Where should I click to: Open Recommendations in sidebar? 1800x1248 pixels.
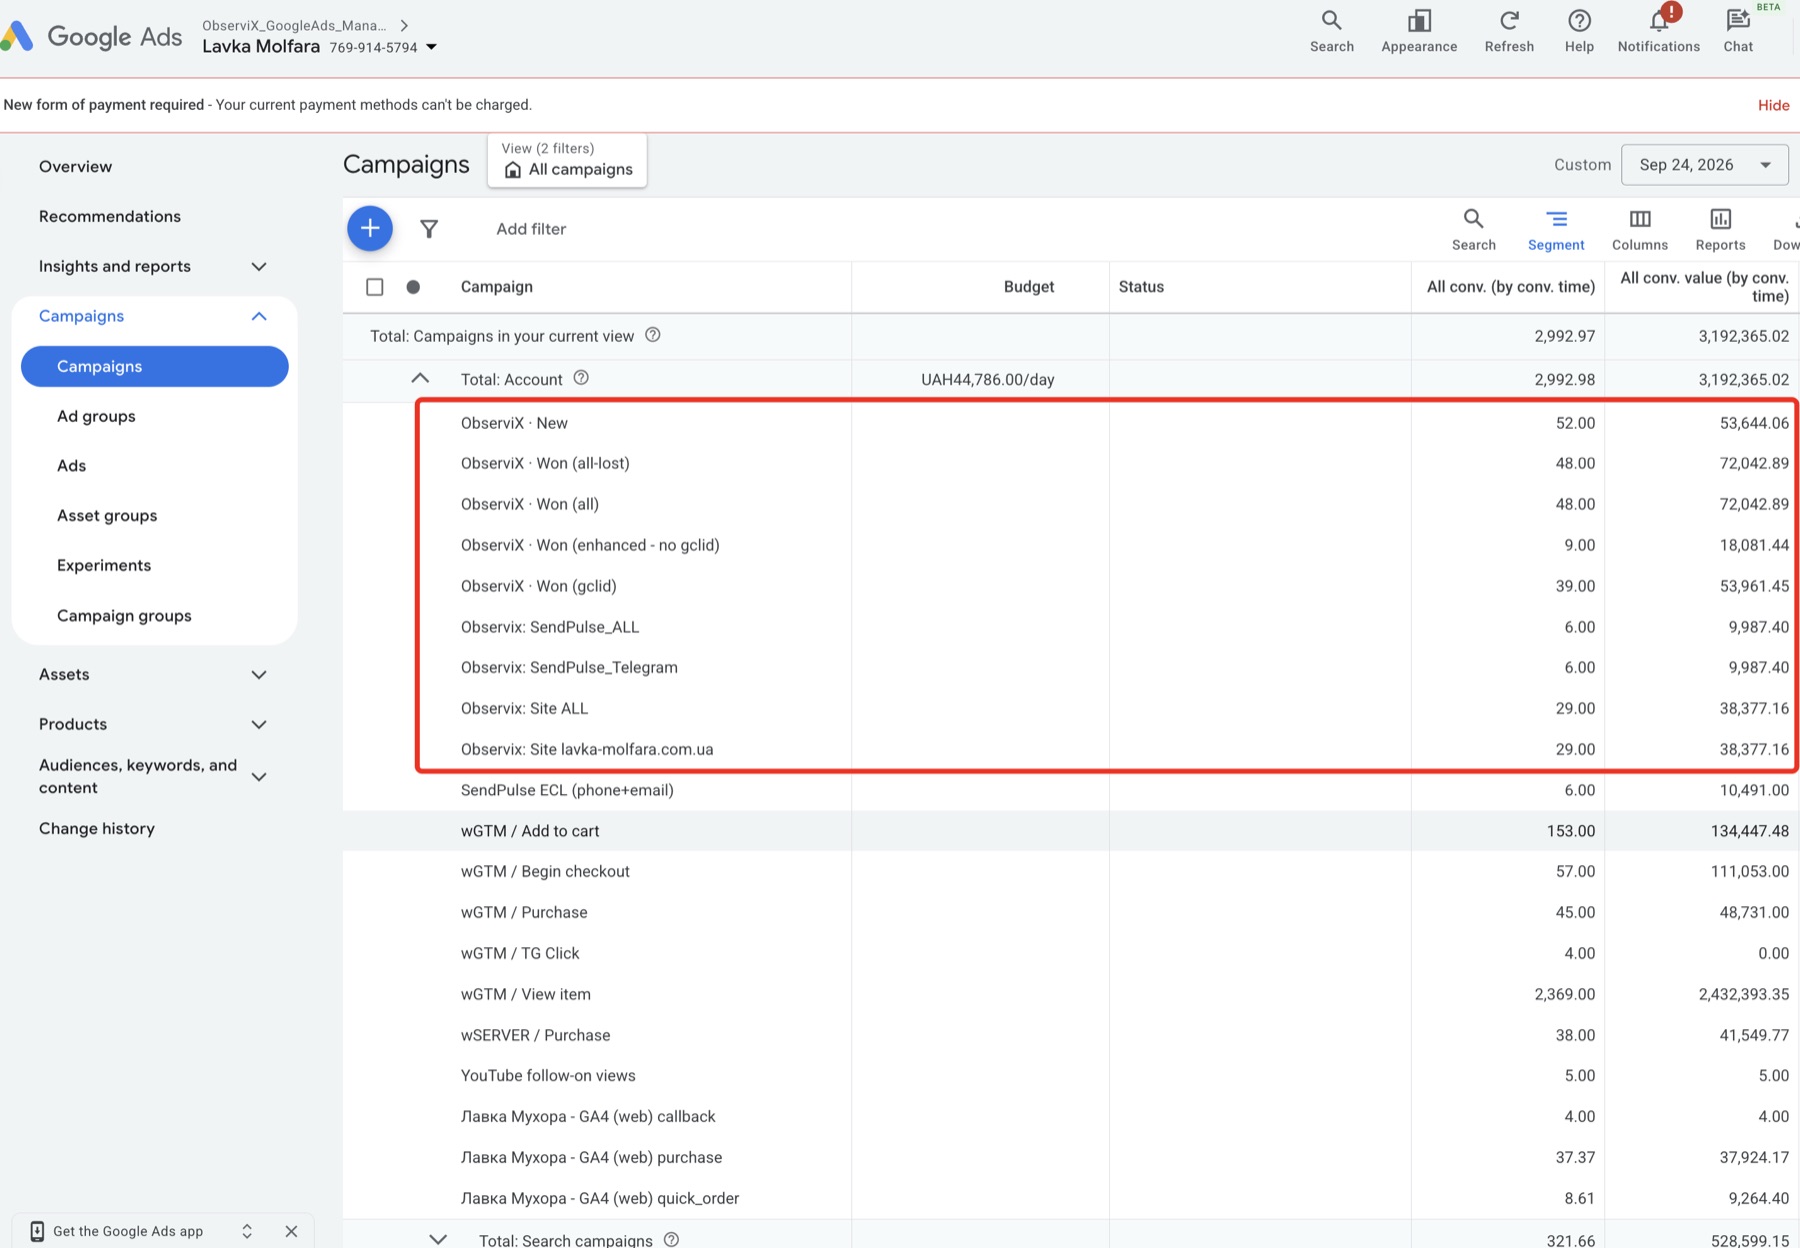[x=110, y=216]
